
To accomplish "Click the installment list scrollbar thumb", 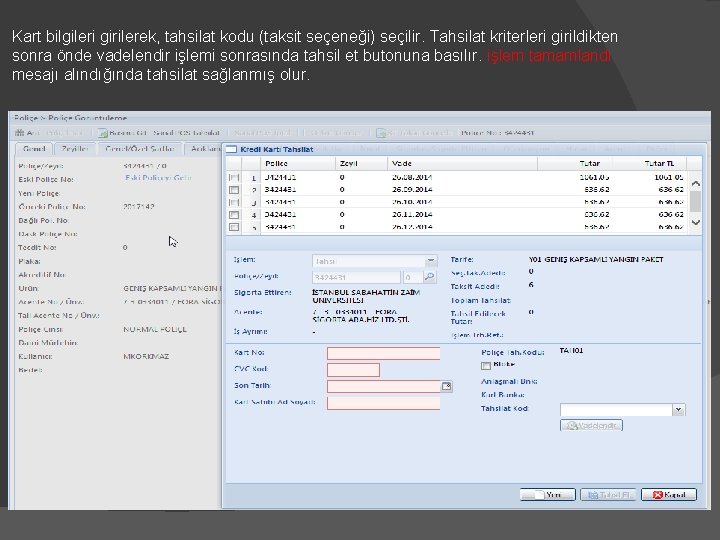I will (x=695, y=201).
